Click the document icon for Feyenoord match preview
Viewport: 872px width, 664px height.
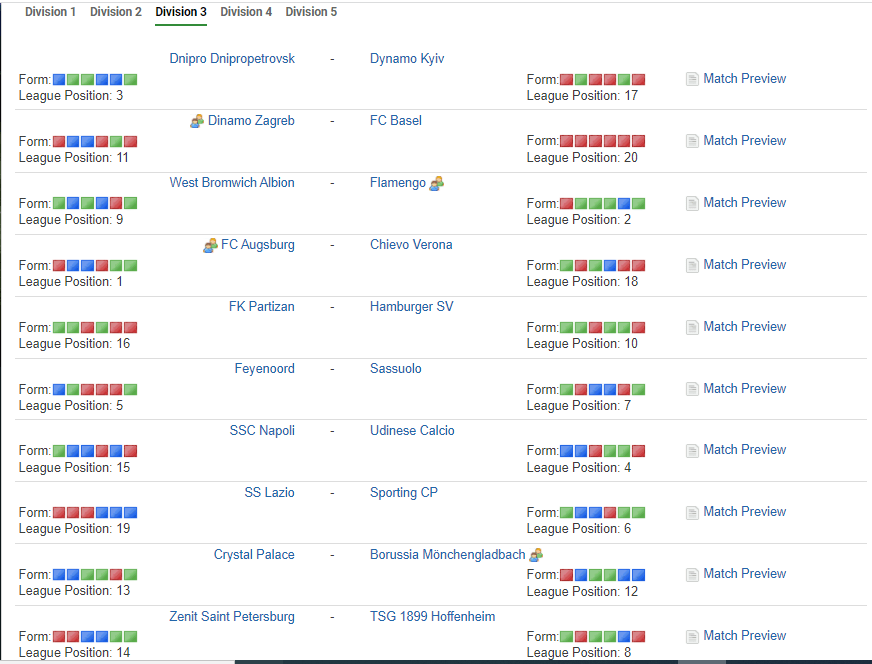692,389
